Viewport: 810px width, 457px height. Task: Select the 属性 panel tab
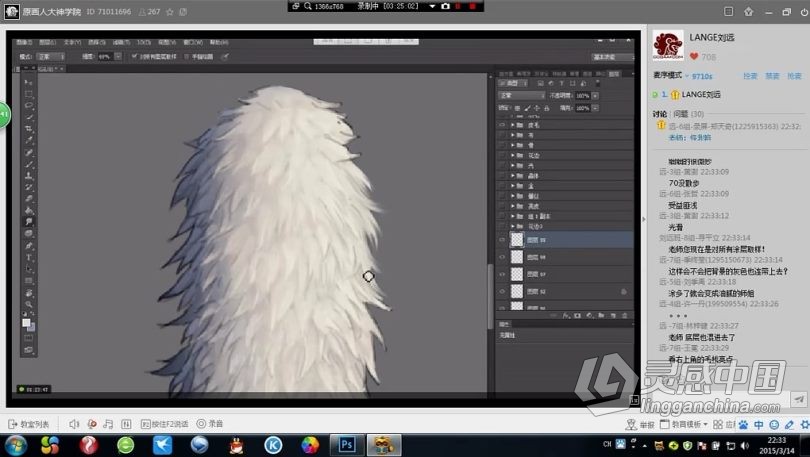coord(504,324)
